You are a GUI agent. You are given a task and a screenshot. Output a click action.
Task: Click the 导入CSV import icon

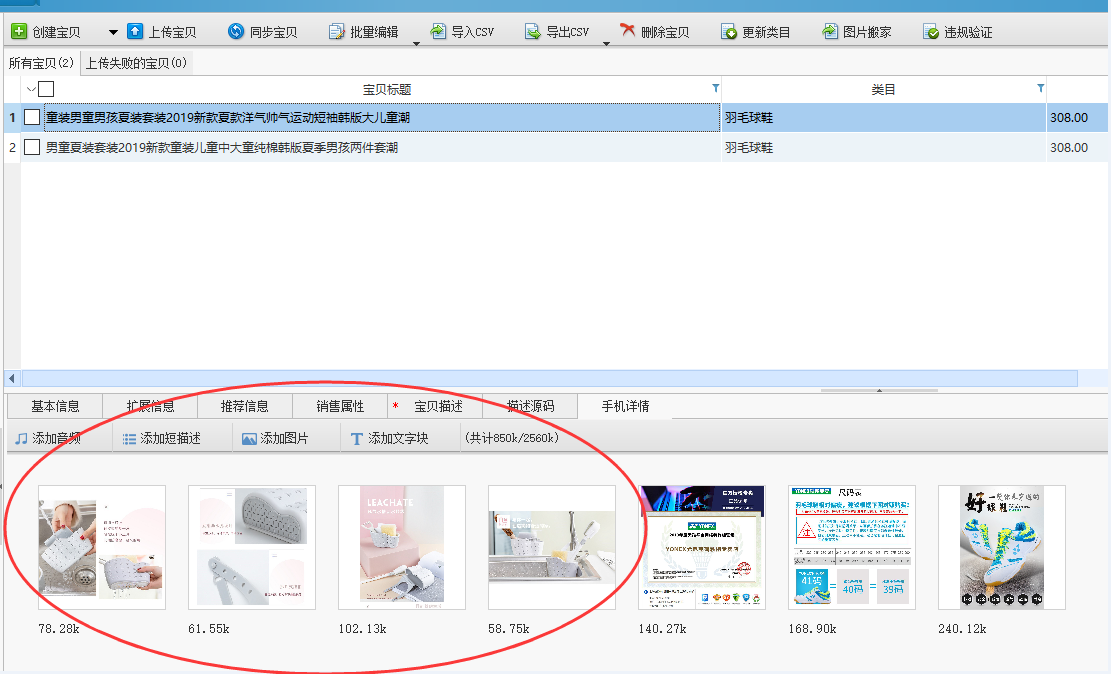click(438, 32)
